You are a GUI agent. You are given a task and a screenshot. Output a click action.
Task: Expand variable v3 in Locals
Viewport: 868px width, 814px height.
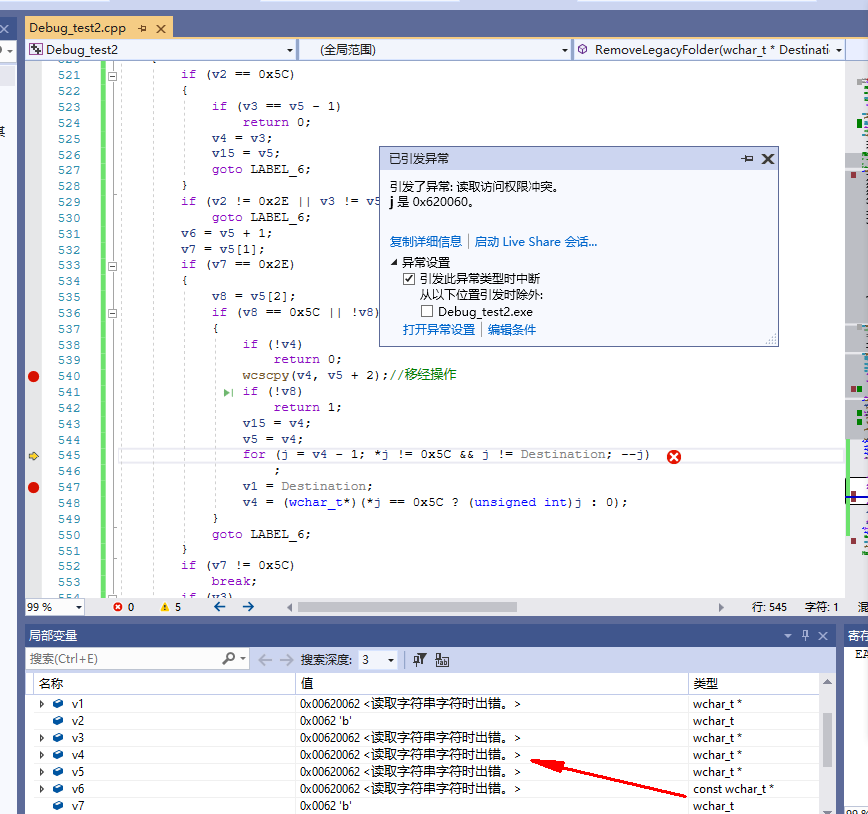pos(42,738)
